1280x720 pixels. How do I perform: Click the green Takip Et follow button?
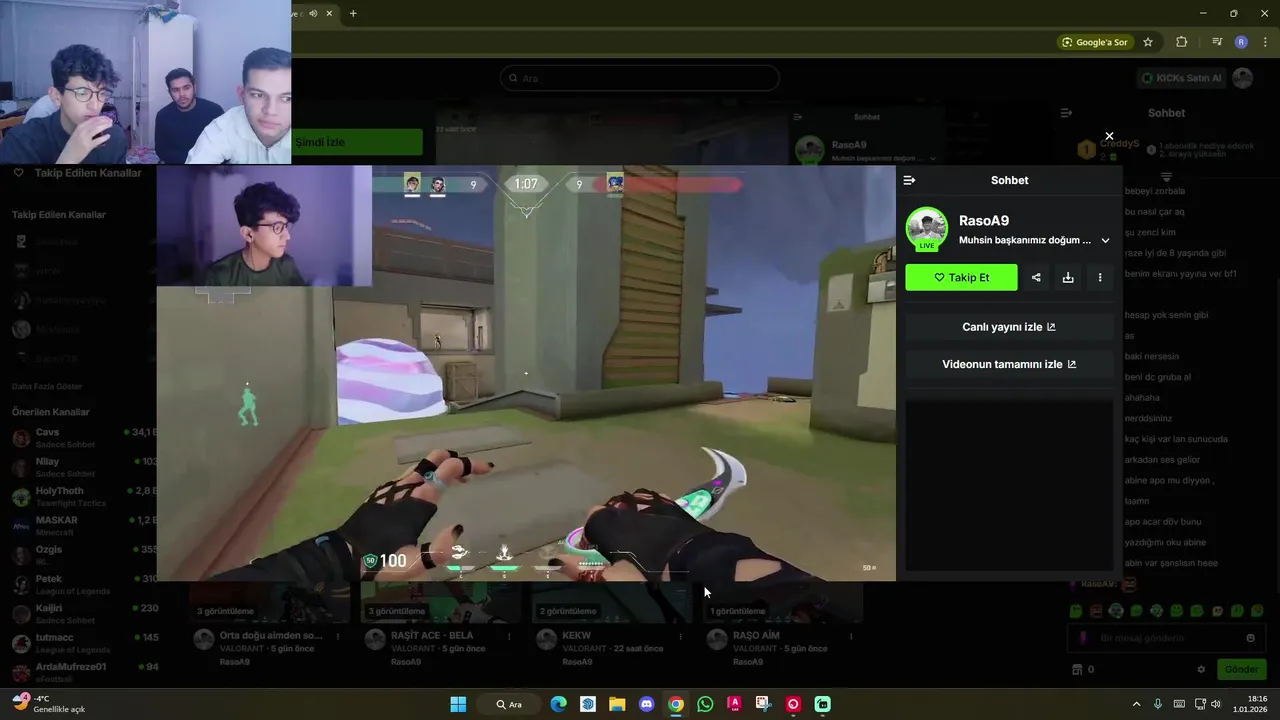961,278
